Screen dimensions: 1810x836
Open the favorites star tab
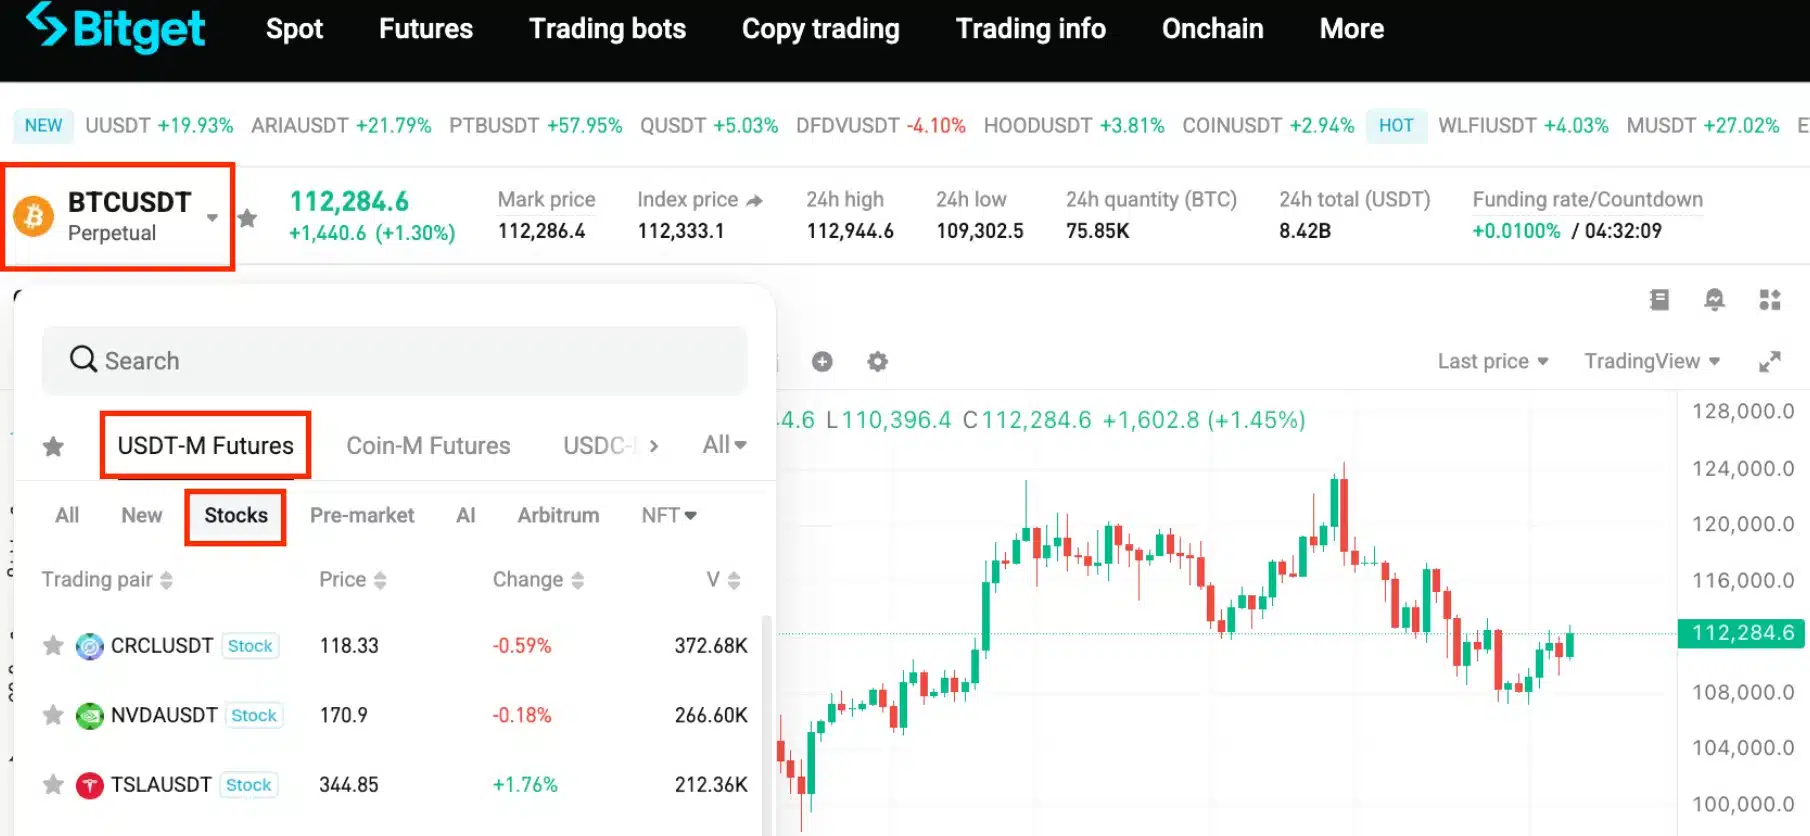(x=54, y=446)
